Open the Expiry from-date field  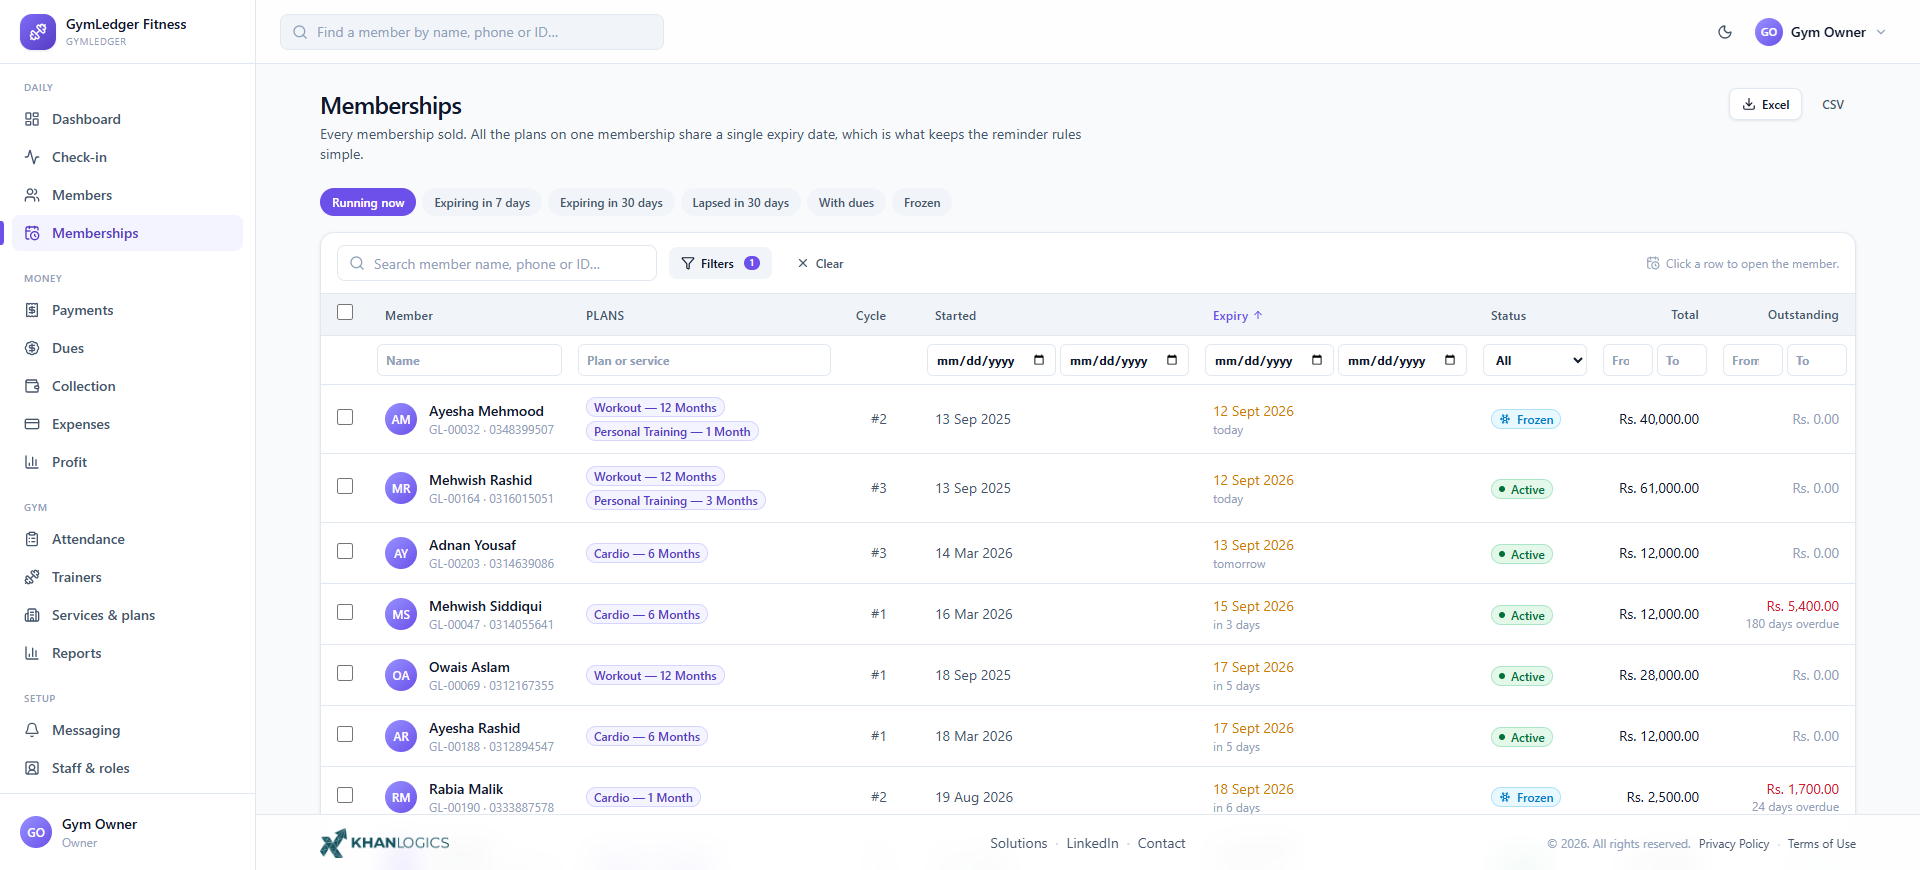1269,360
